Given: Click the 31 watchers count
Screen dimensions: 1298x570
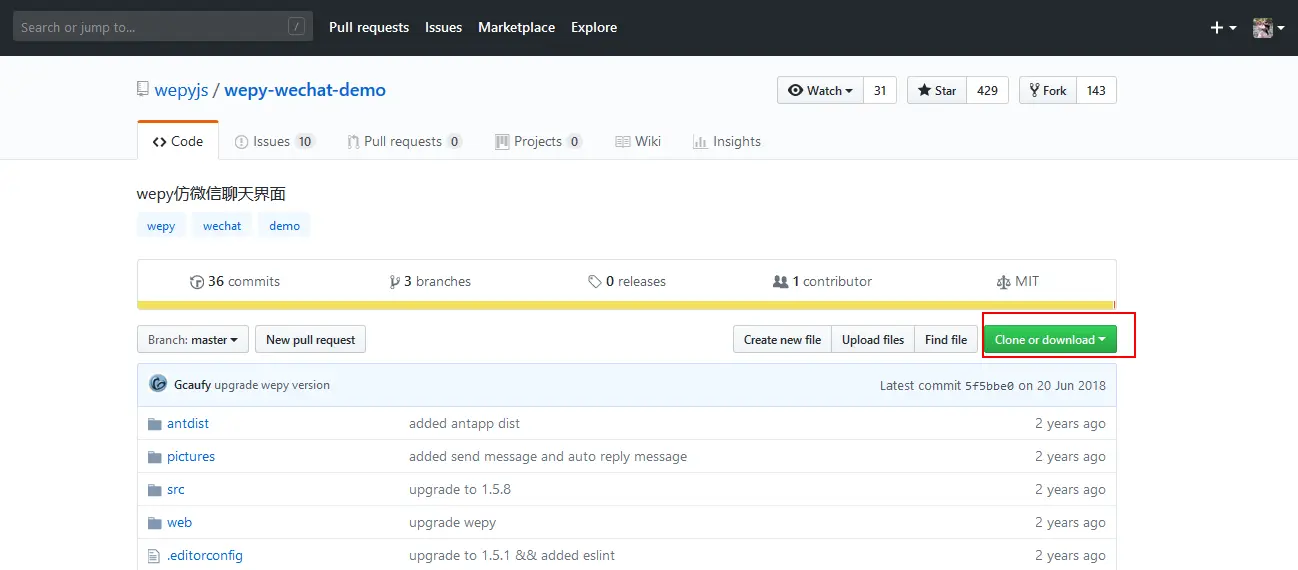Looking at the screenshot, I should point(880,90).
